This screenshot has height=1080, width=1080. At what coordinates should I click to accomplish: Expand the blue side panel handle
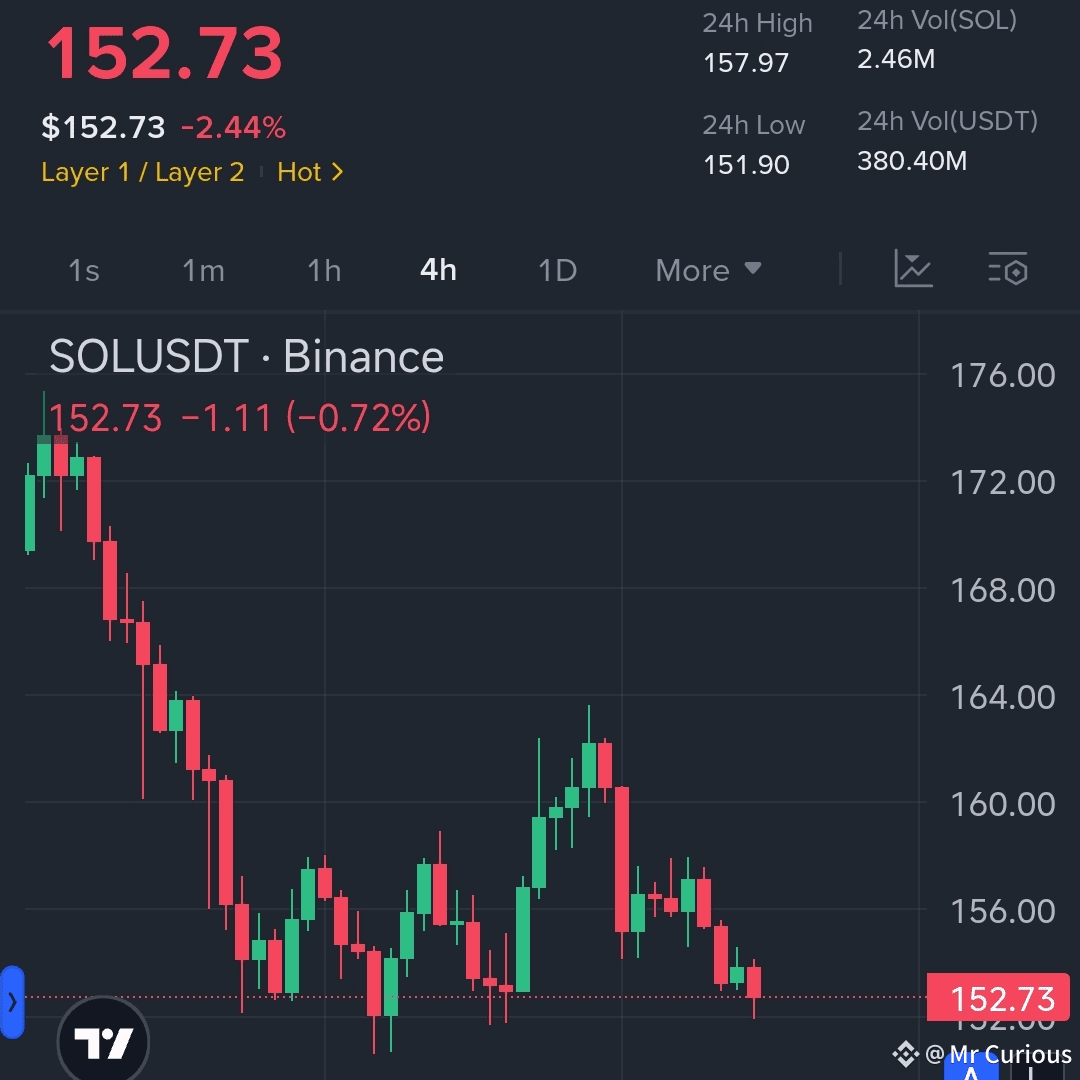click(x=12, y=1002)
